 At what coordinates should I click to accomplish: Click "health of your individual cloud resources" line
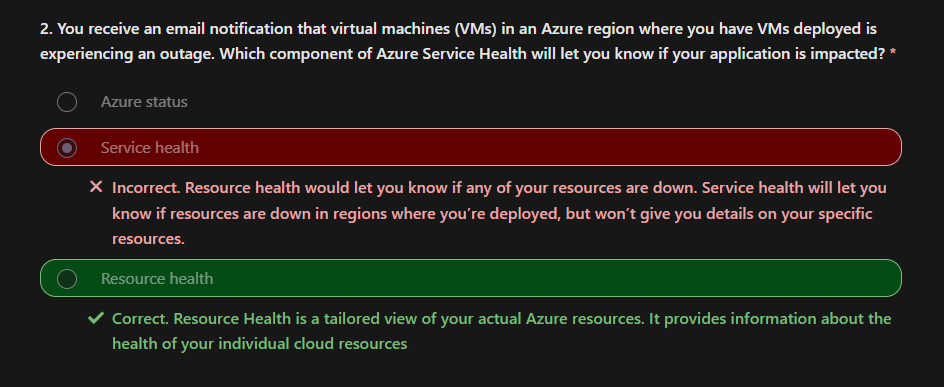click(259, 344)
